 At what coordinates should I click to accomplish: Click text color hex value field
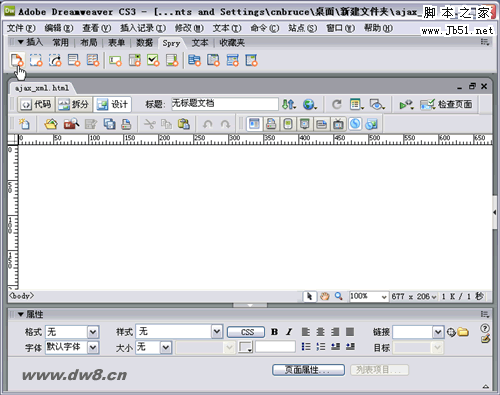tap(275, 347)
